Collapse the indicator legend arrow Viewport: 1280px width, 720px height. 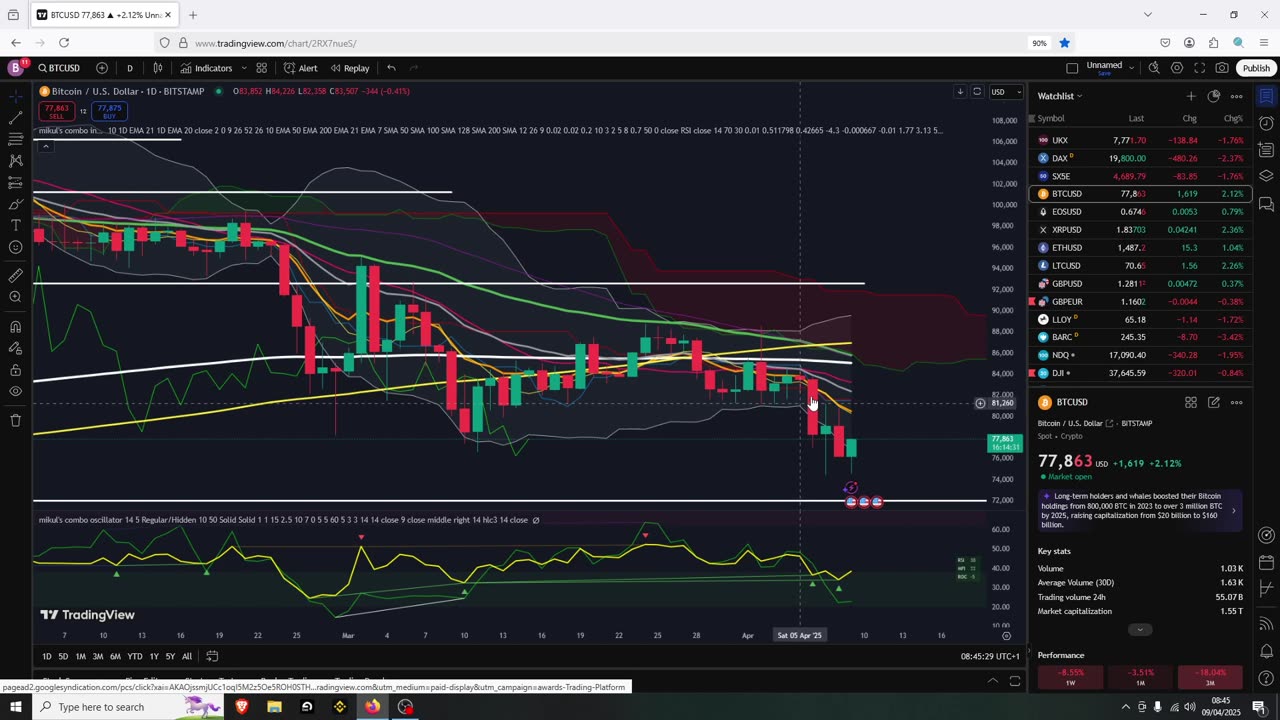click(45, 146)
